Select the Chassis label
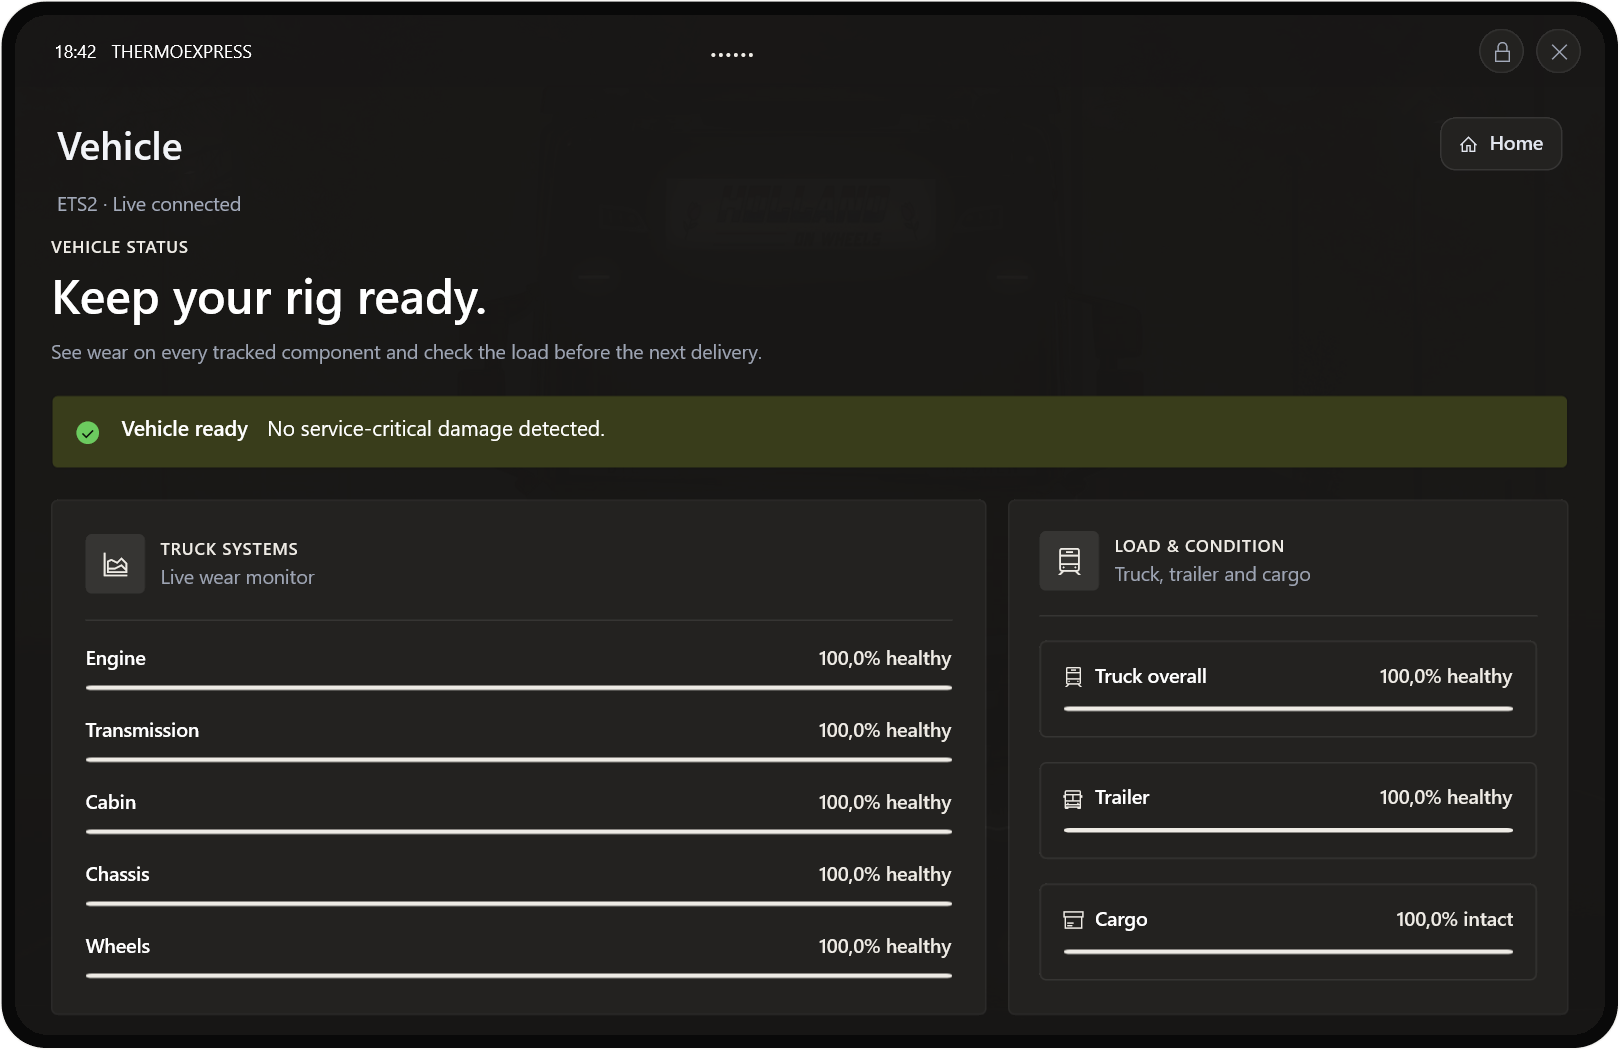Viewport: 1620px width, 1050px height. coord(118,875)
